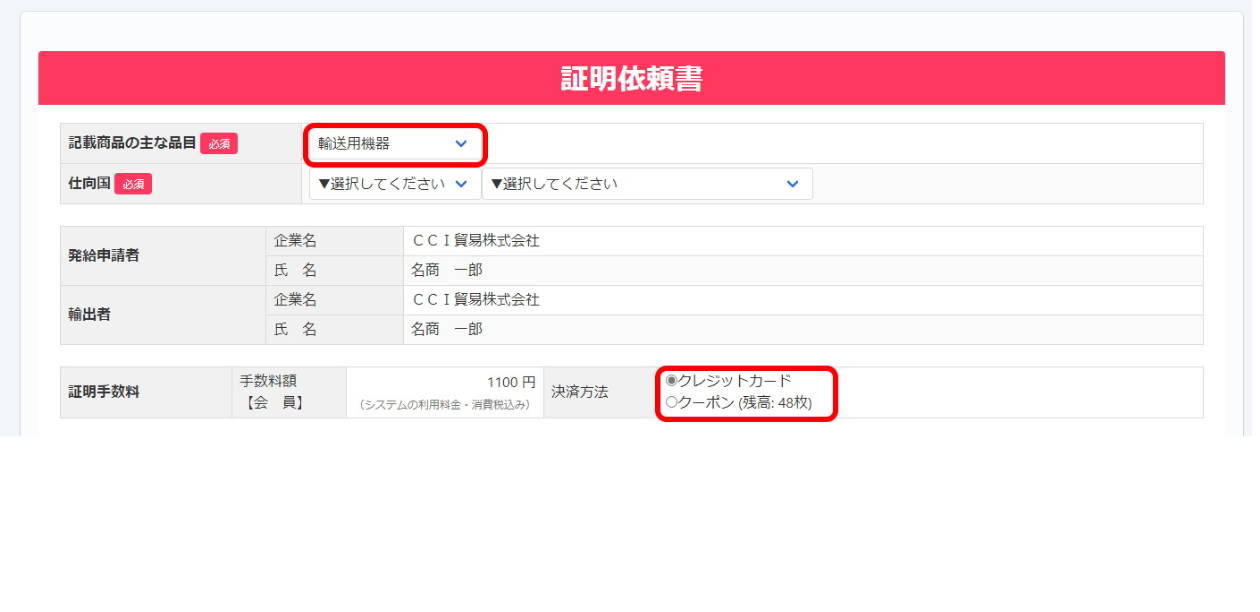Click the chevron arrow beside 輸送用機器
1260x612 pixels.
461,144
